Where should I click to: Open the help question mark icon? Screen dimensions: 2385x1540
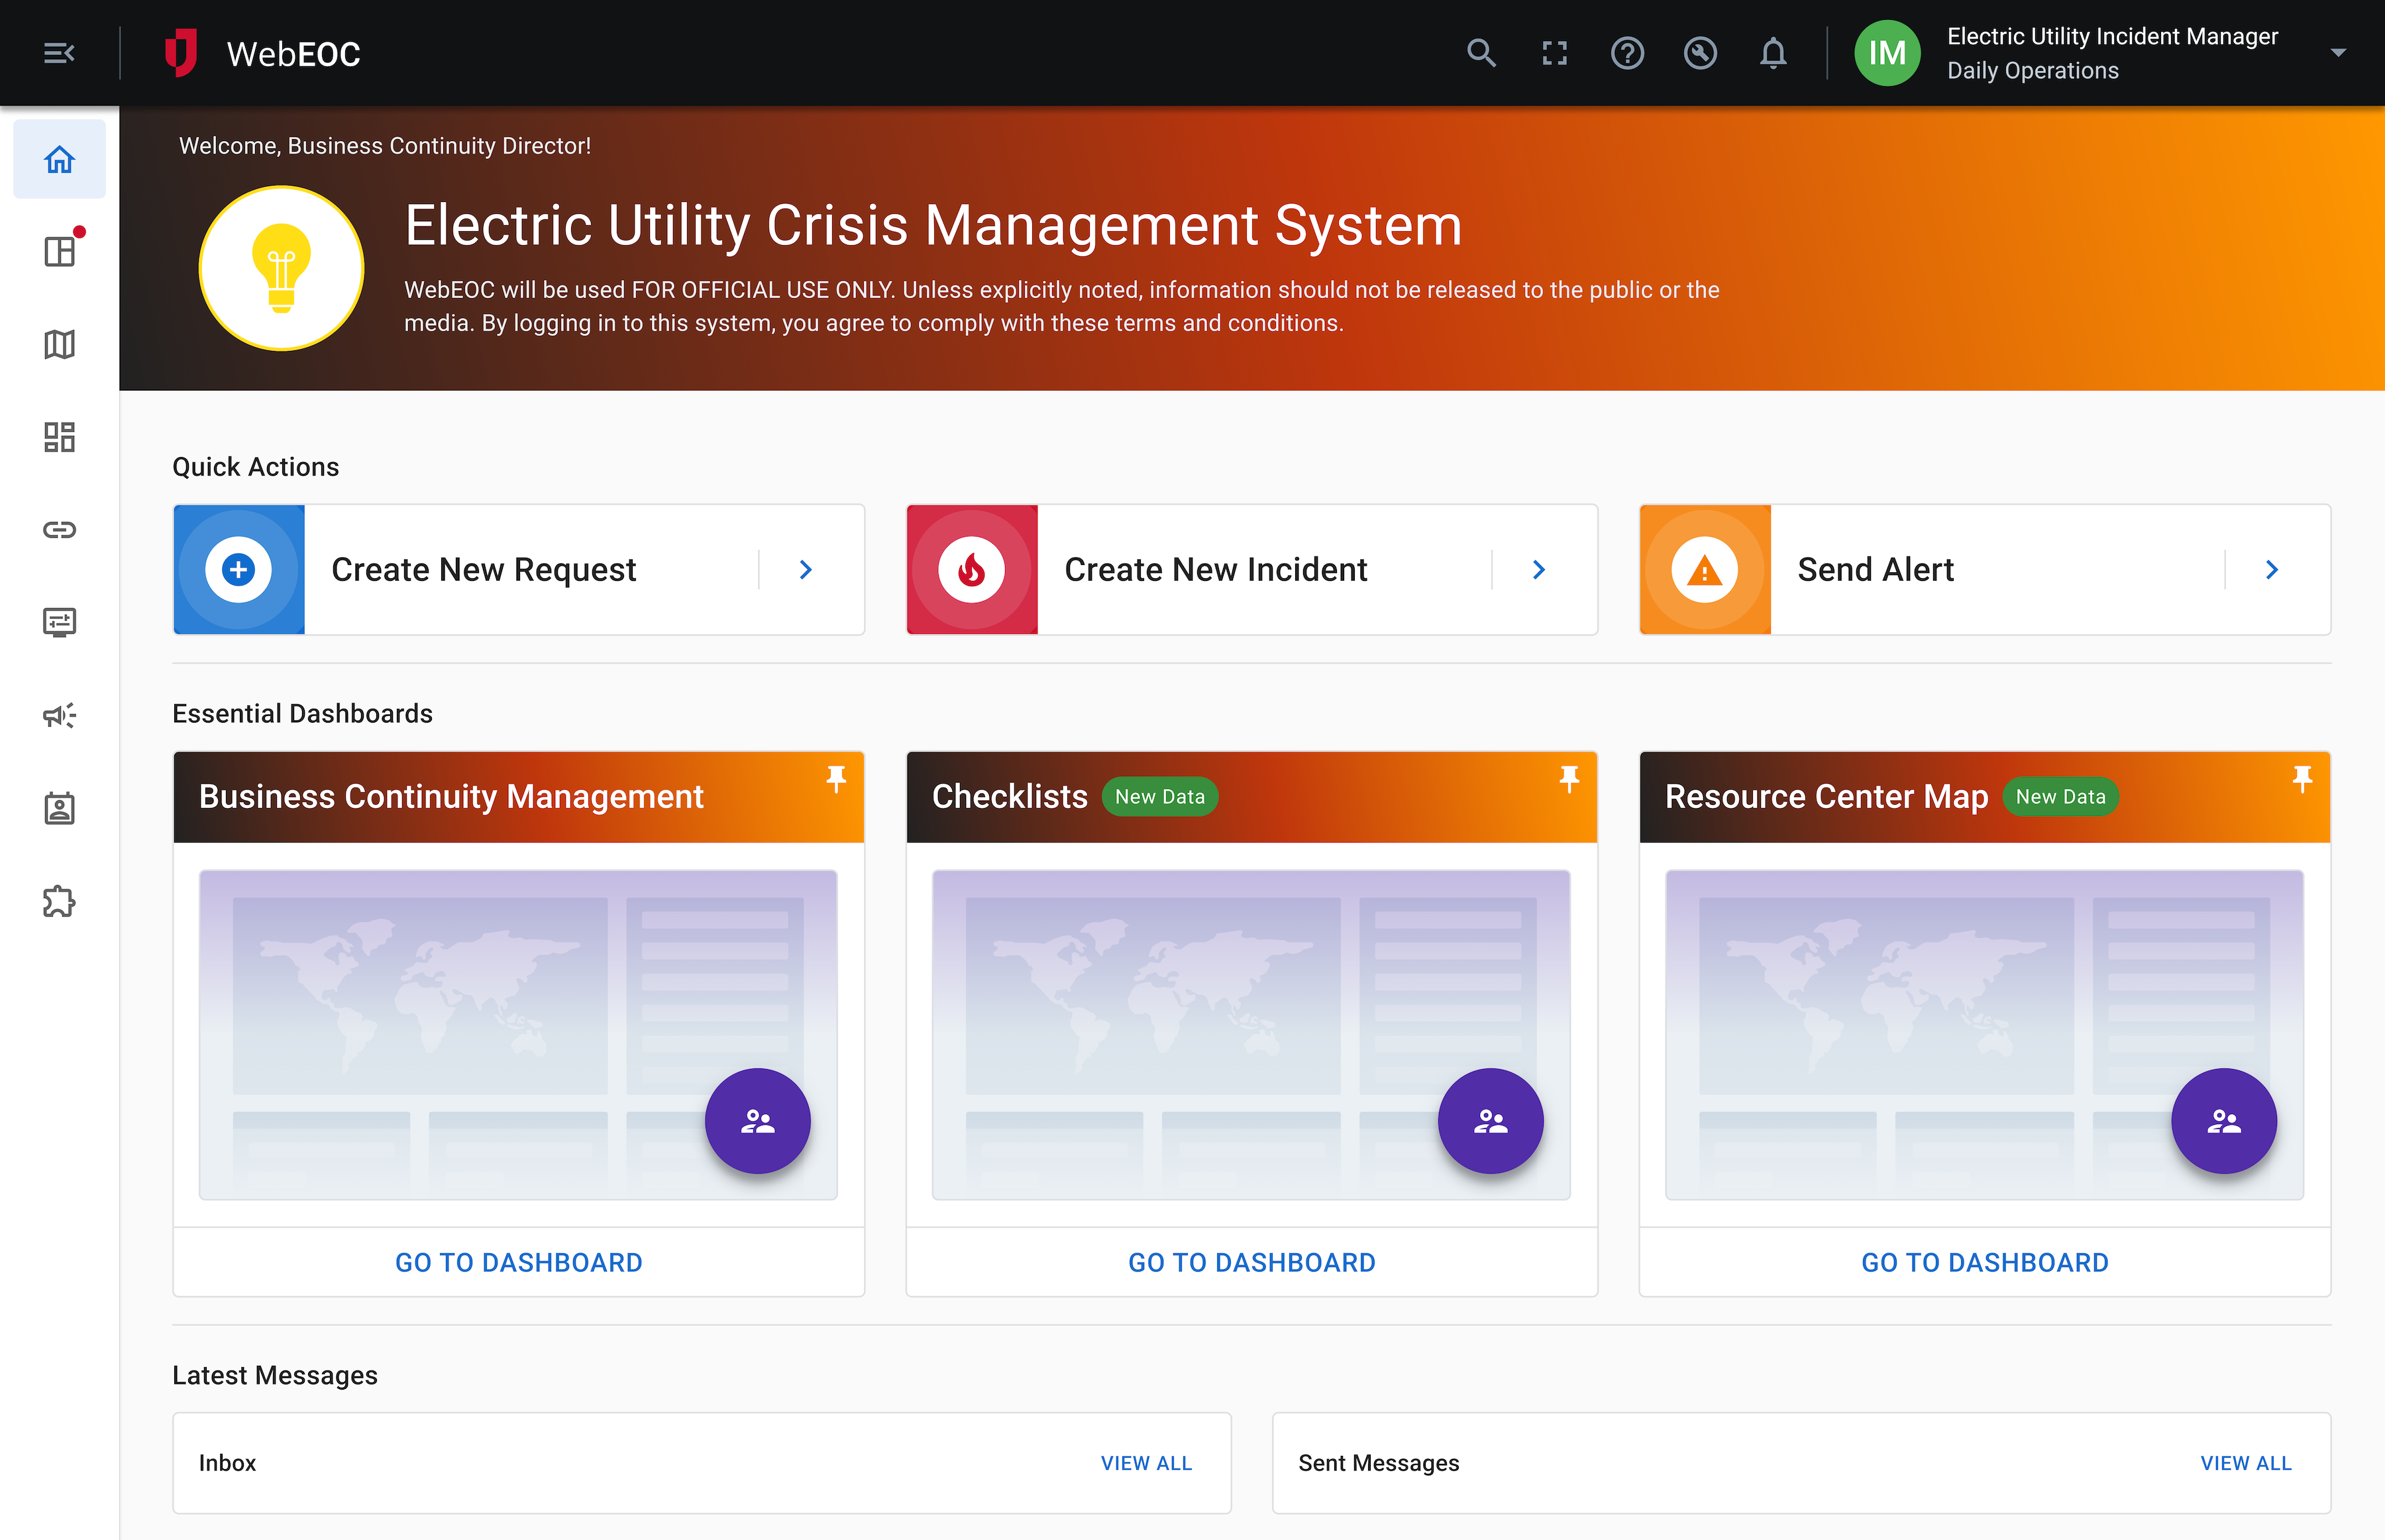pos(1627,53)
